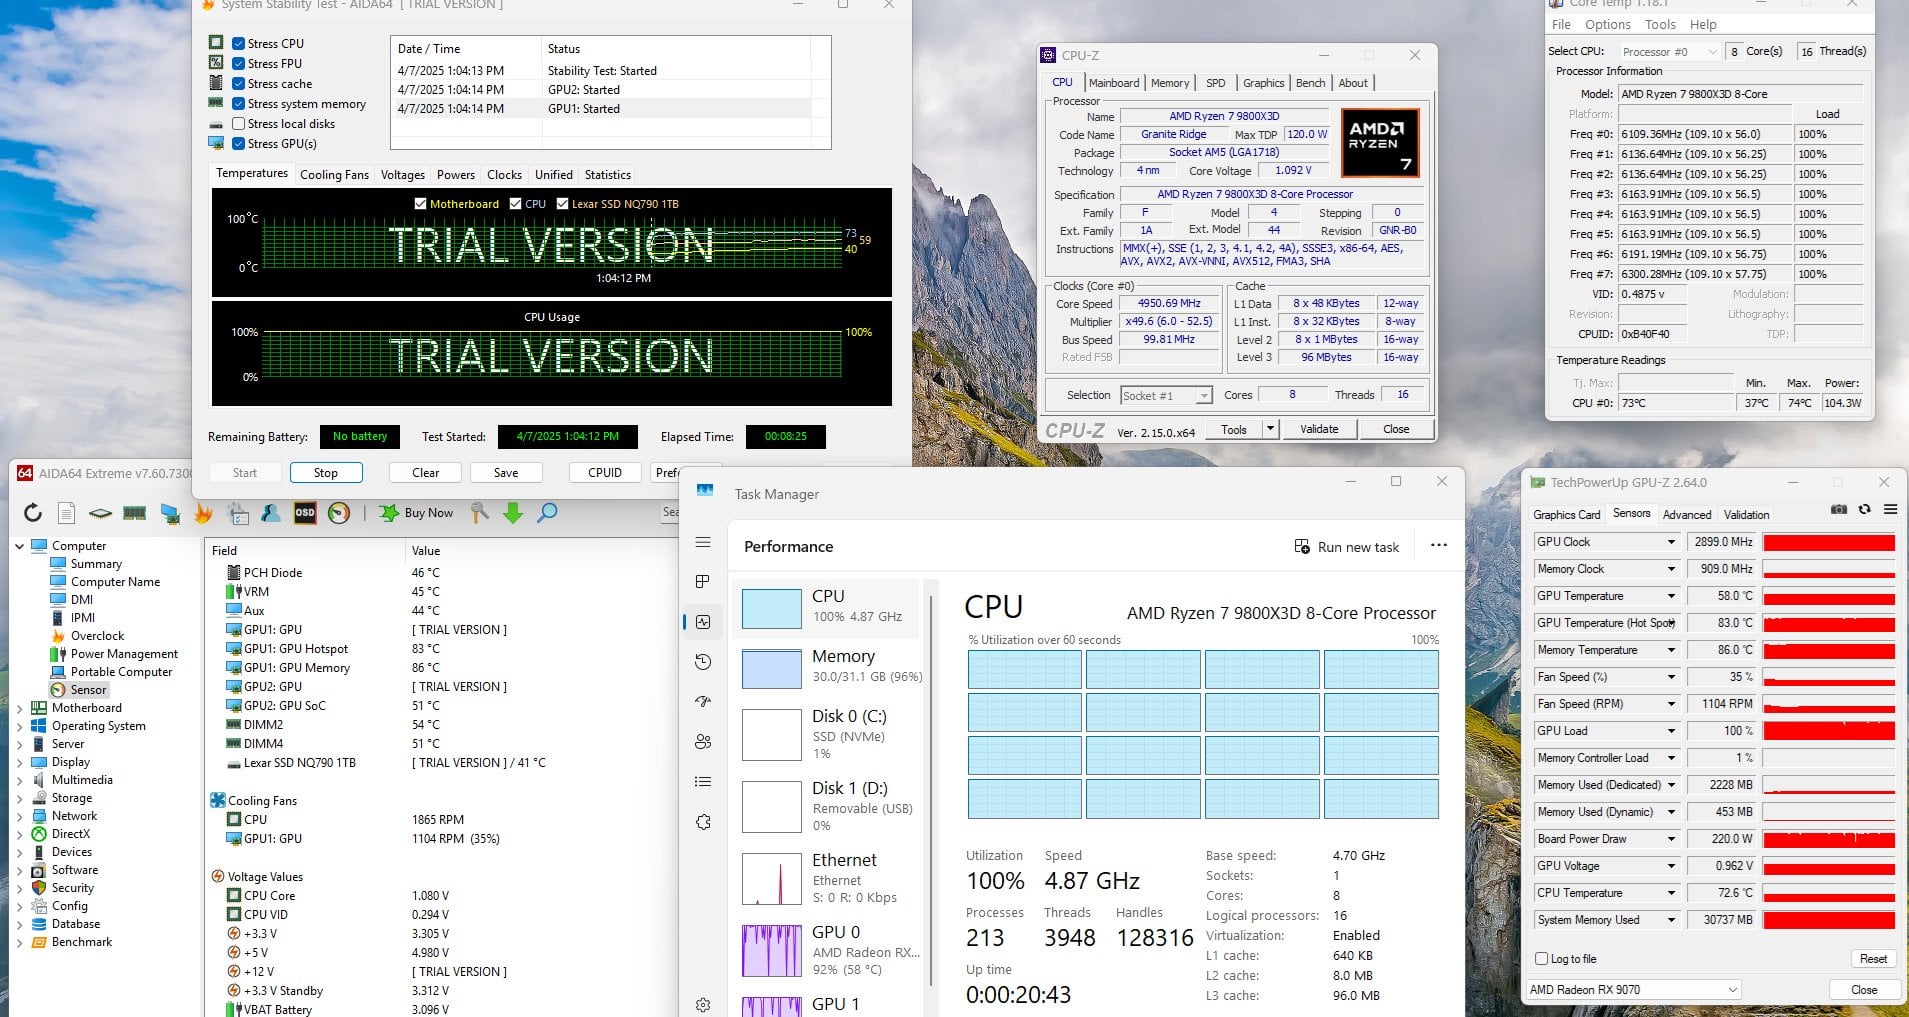The image size is (1909, 1017).
Task: Switch to the Cooling Fans tab in stability test
Action: coord(334,175)
